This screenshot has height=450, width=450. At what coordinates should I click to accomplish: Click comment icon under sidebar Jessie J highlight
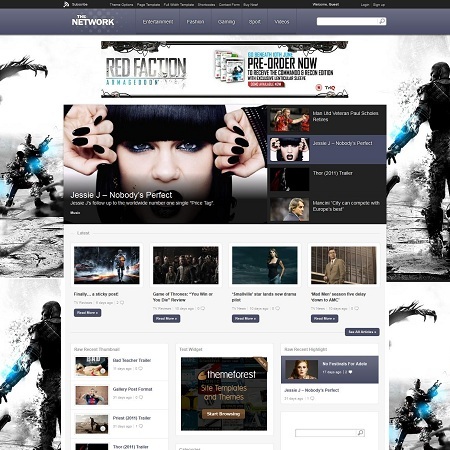point(312,398)
